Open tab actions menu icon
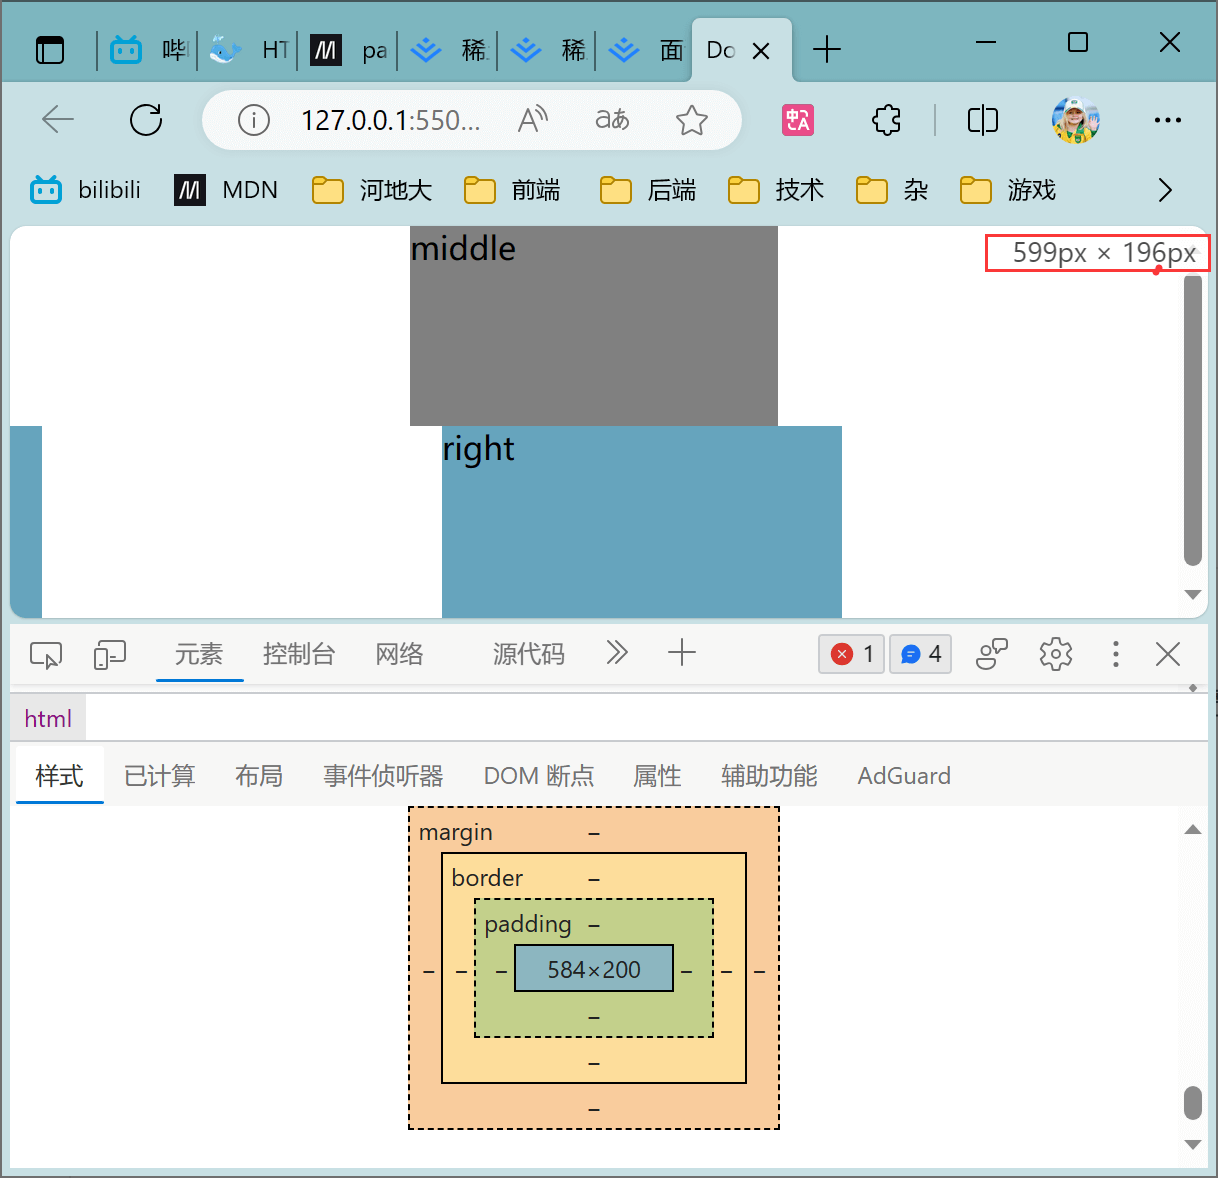 pyautogui.click(x=49, y=49)
